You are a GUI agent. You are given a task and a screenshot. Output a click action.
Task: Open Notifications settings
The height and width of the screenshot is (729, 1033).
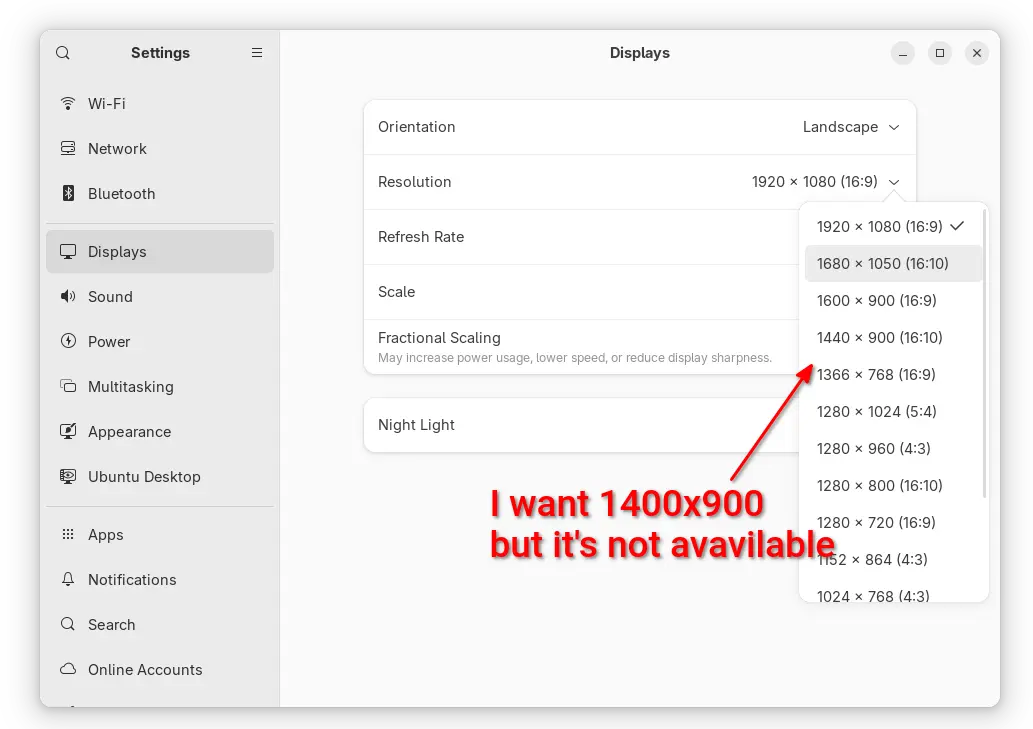[160, 579]
